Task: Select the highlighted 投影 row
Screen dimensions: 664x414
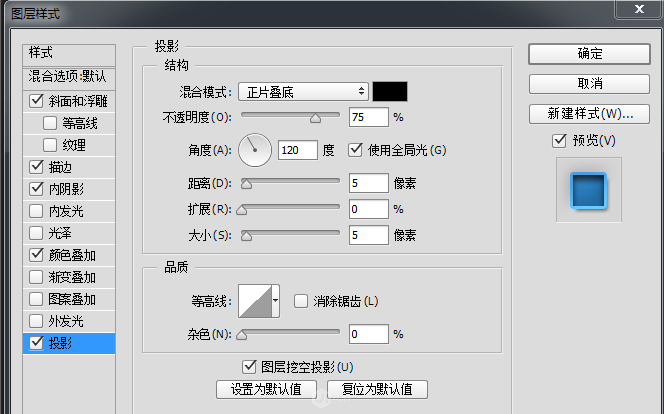Action: [69, 343]
